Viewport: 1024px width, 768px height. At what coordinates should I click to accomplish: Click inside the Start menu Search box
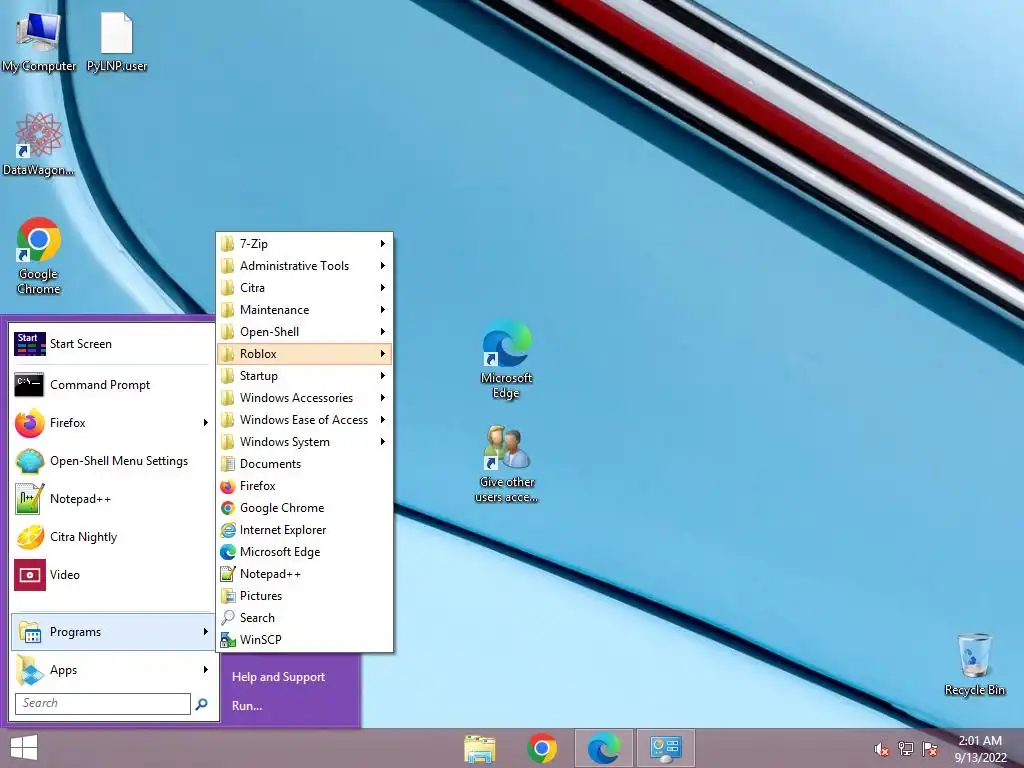coord(103,703)
